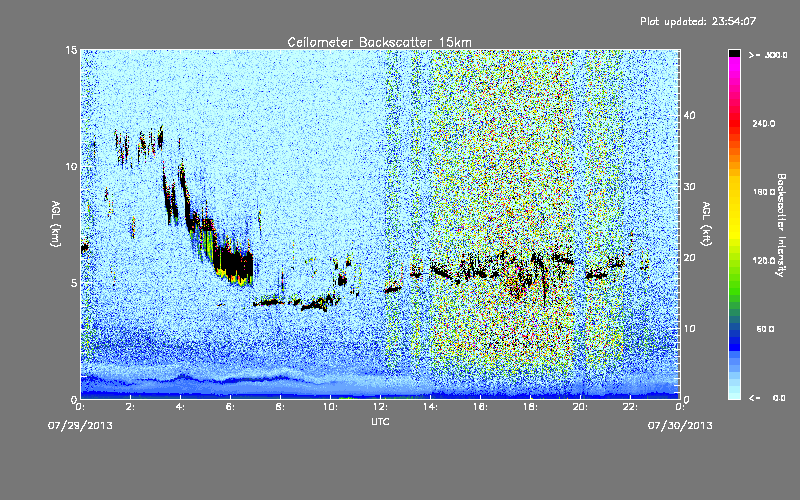Click the 10 kft tick label on the right axis
The height and width of the screenshot is (500, 800).
tap(689, 328)
